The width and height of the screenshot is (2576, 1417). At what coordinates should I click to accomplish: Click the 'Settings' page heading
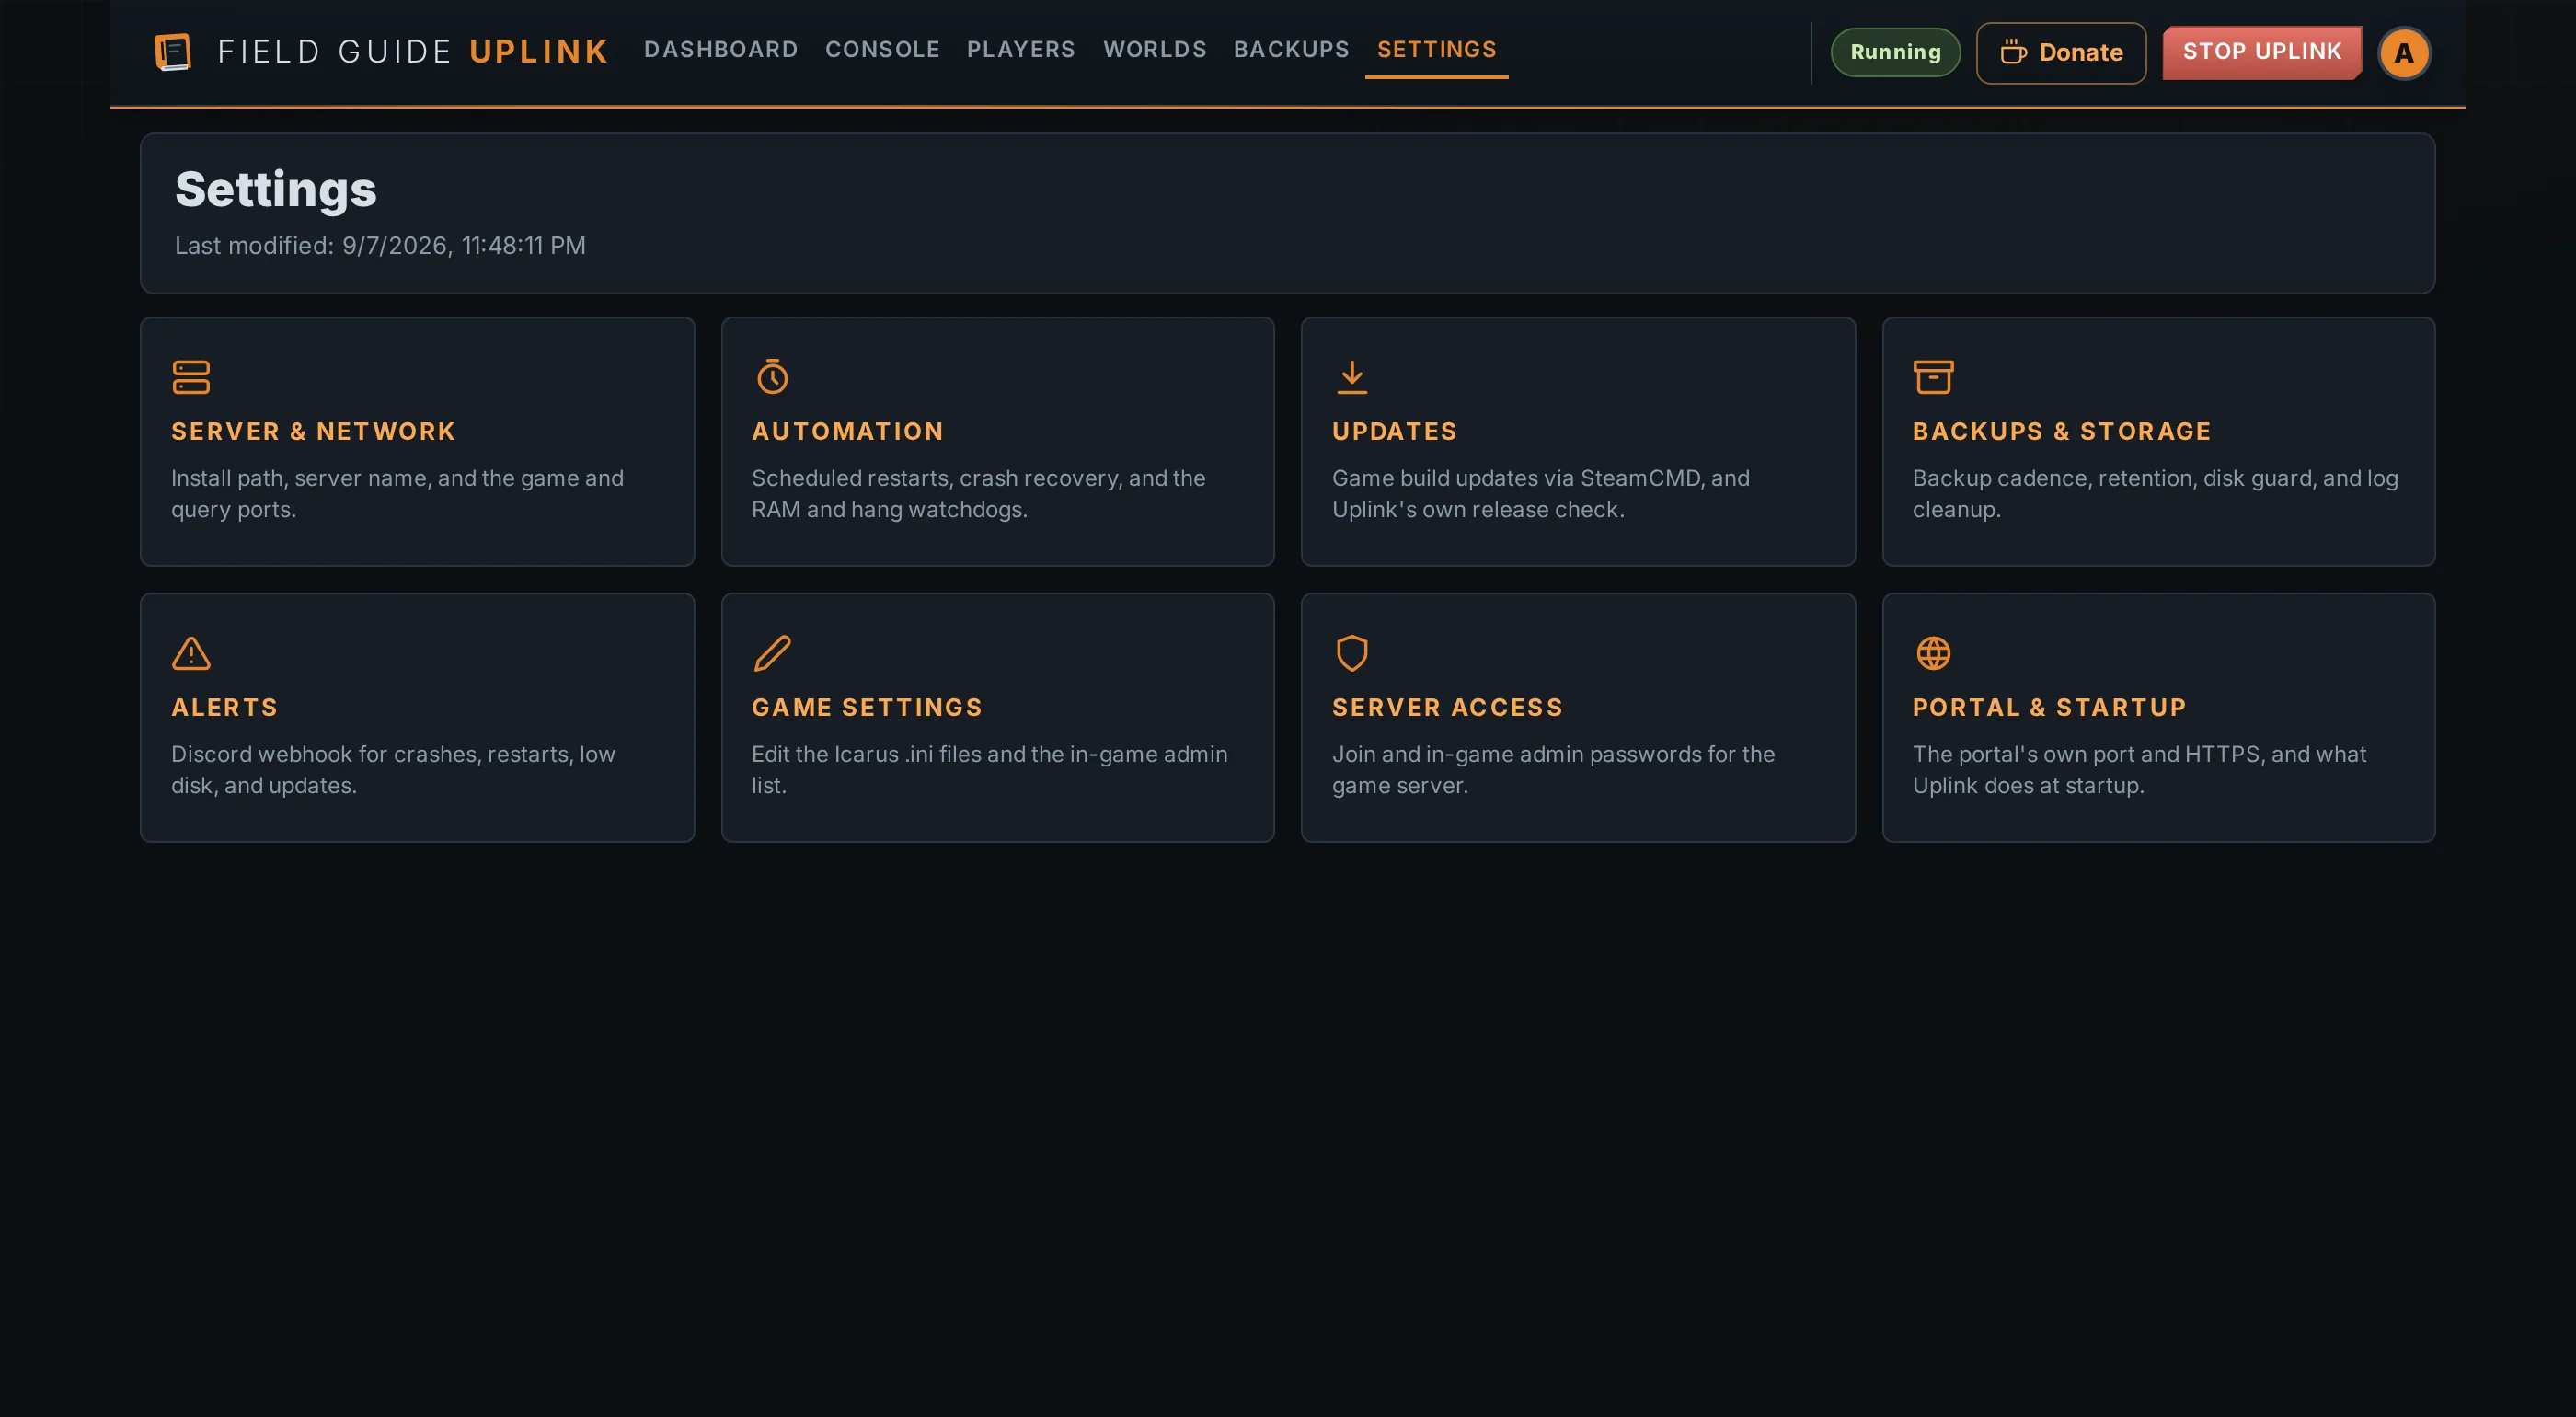pyautogui.click(x=276, y=189)
